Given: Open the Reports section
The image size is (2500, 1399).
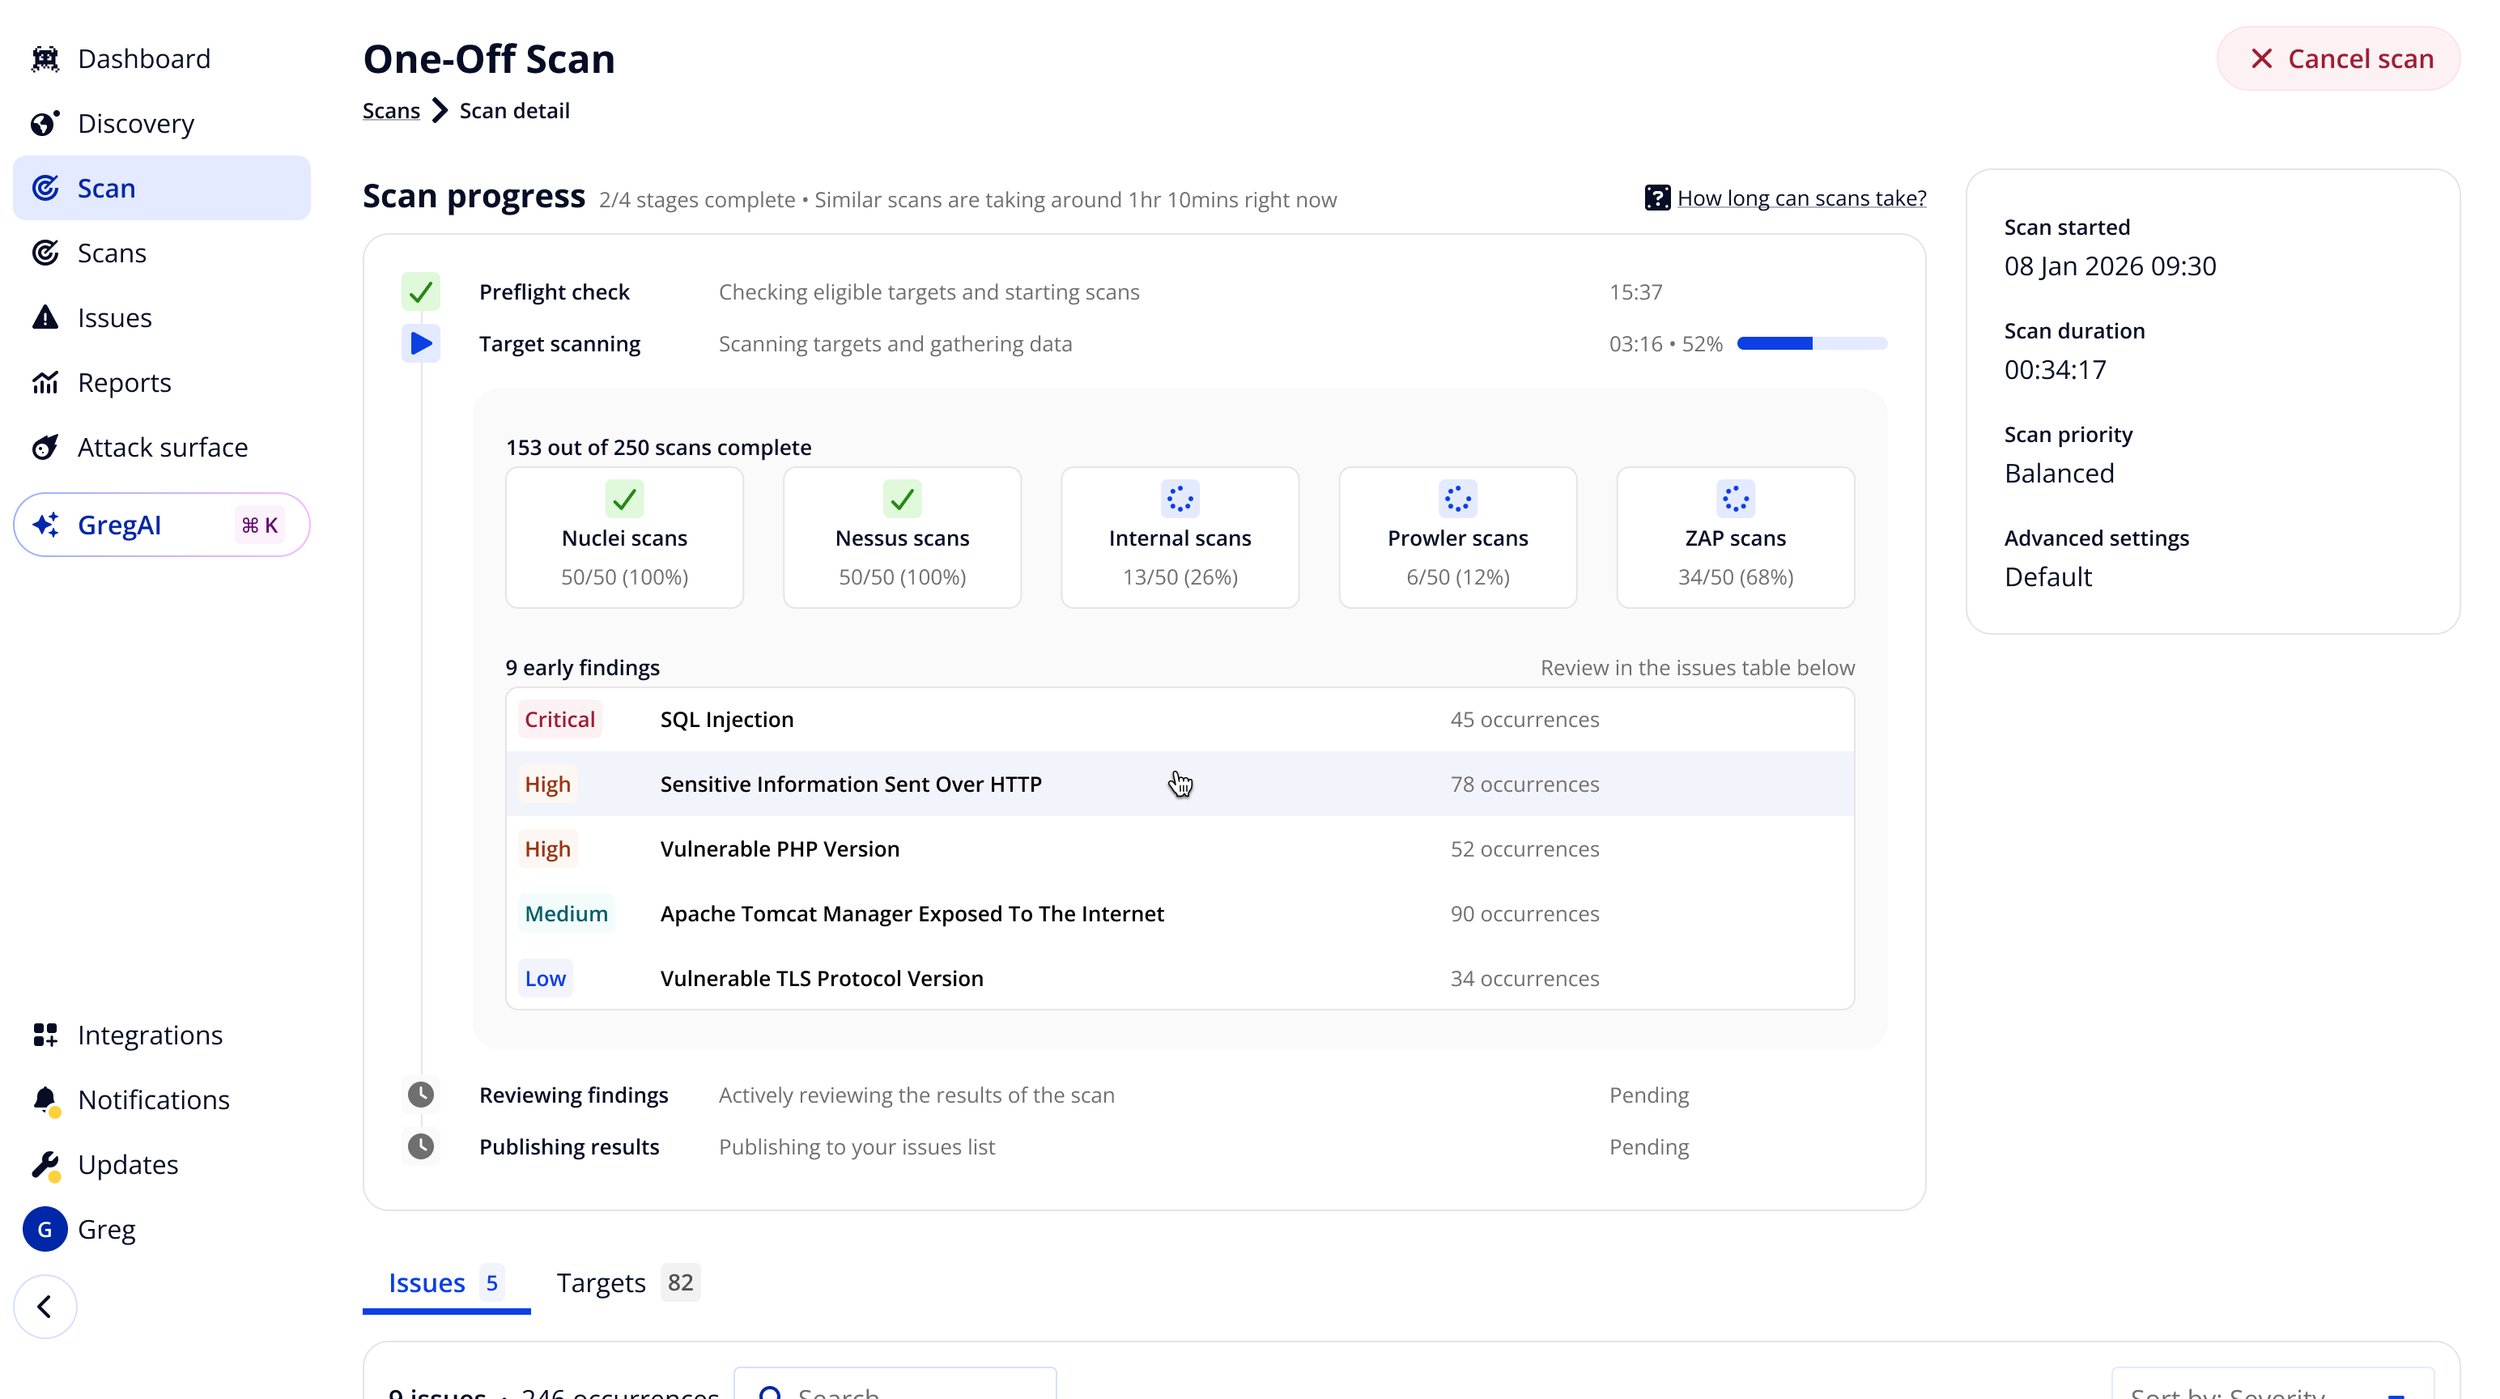Looking at the screenshot, I should pos(124,382).
